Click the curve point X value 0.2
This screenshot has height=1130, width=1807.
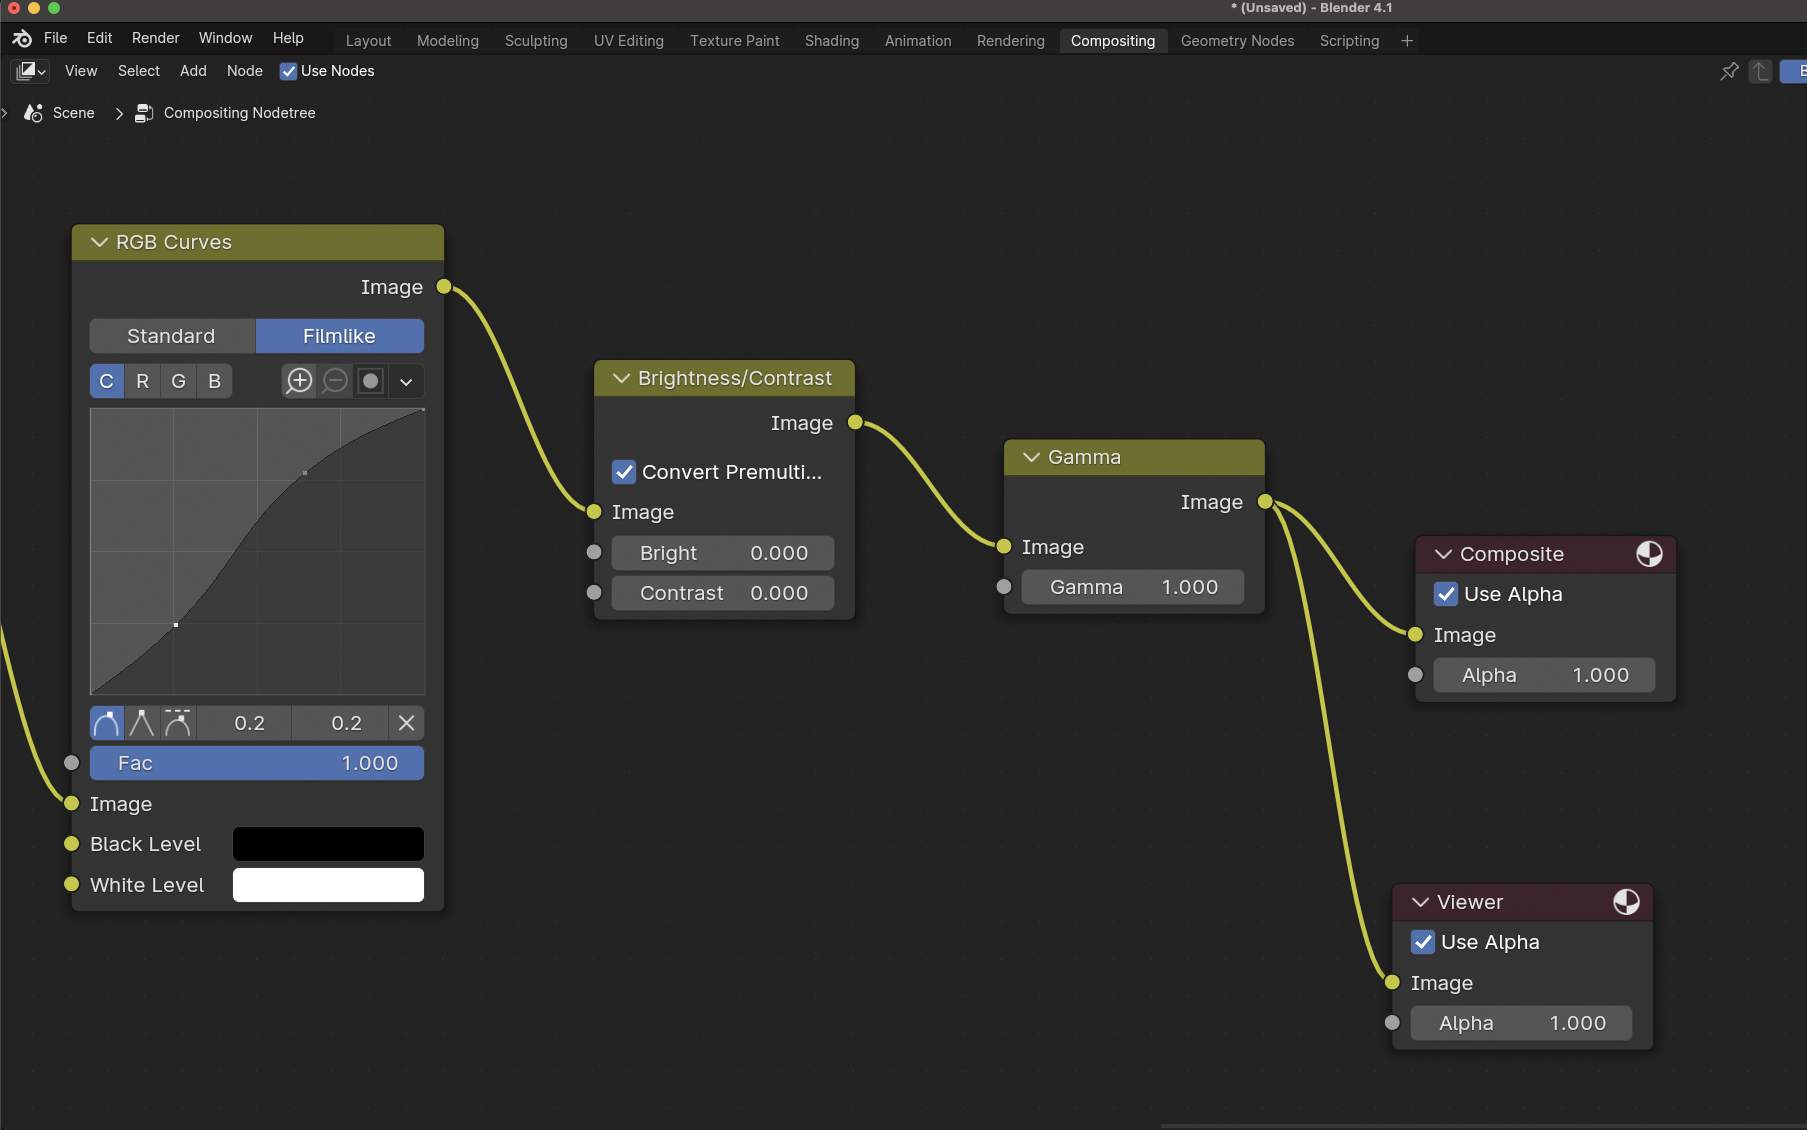coord(246,723)
